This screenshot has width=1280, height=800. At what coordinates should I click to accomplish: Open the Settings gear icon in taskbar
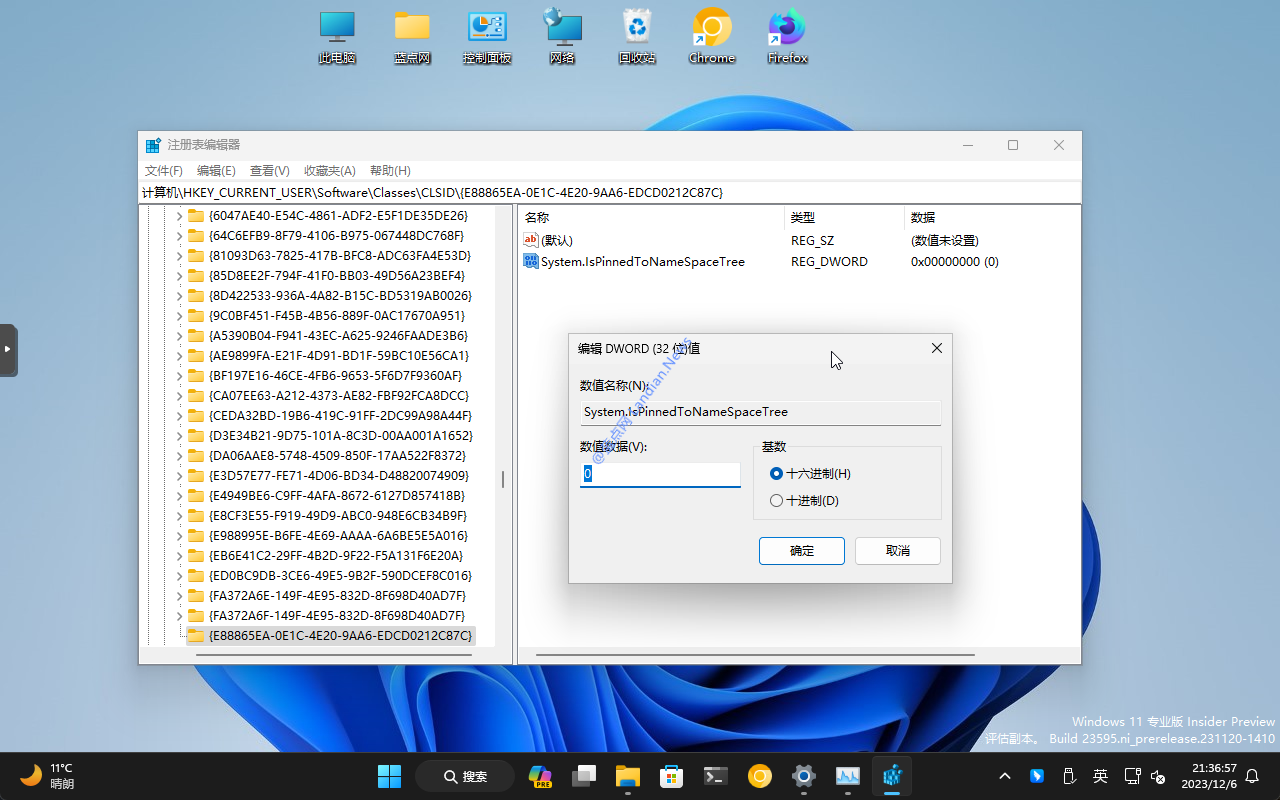click(803, 776)
